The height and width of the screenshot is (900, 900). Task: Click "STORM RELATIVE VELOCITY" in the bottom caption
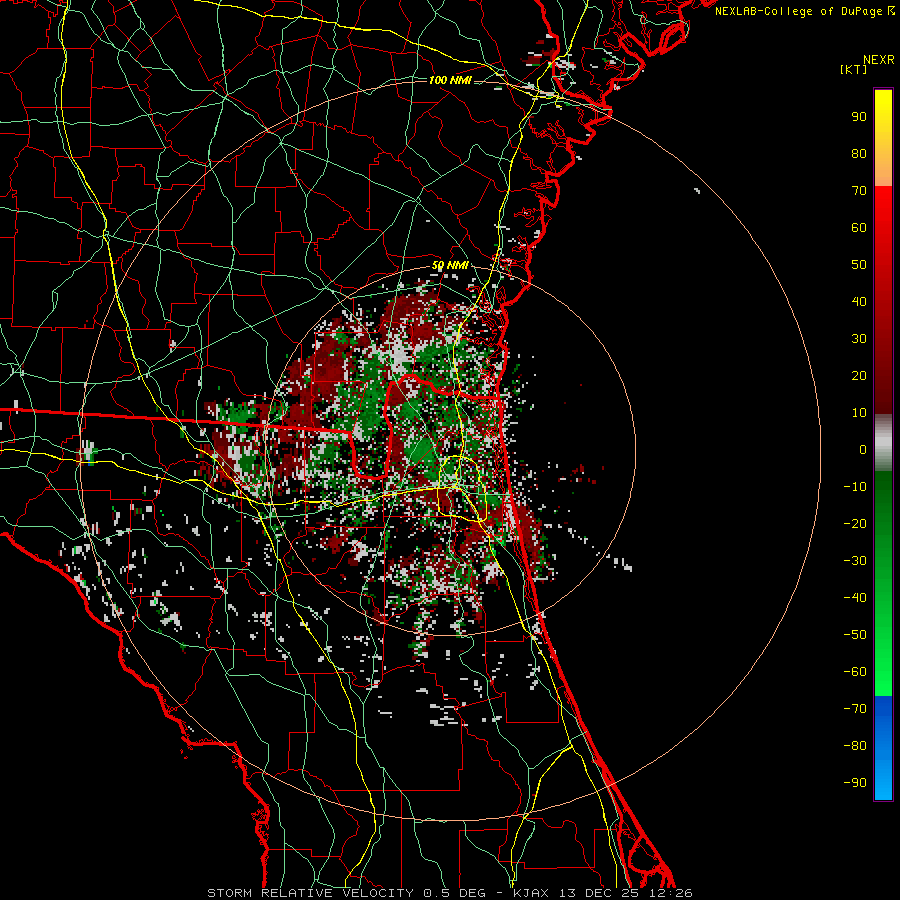(x=310, y=893)
